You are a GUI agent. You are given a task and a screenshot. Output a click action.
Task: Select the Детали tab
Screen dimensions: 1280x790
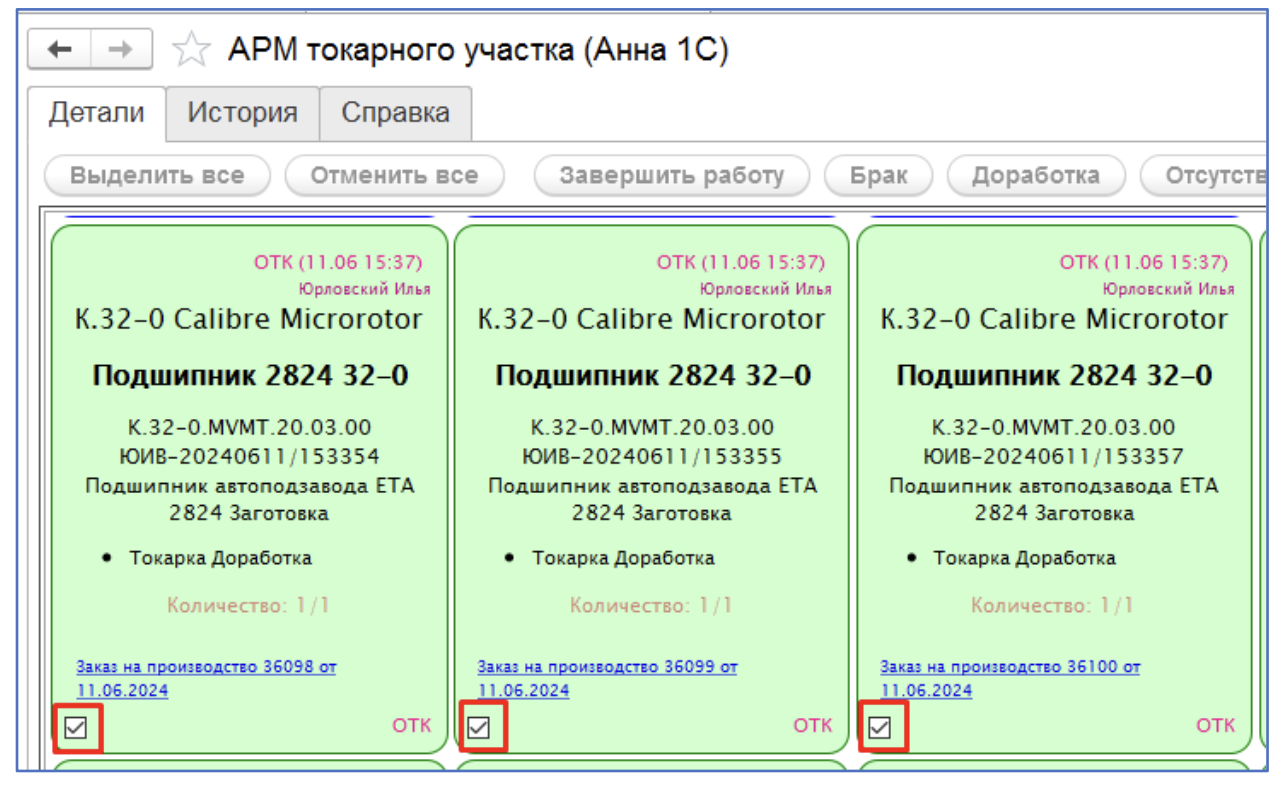tap(96, 113)
